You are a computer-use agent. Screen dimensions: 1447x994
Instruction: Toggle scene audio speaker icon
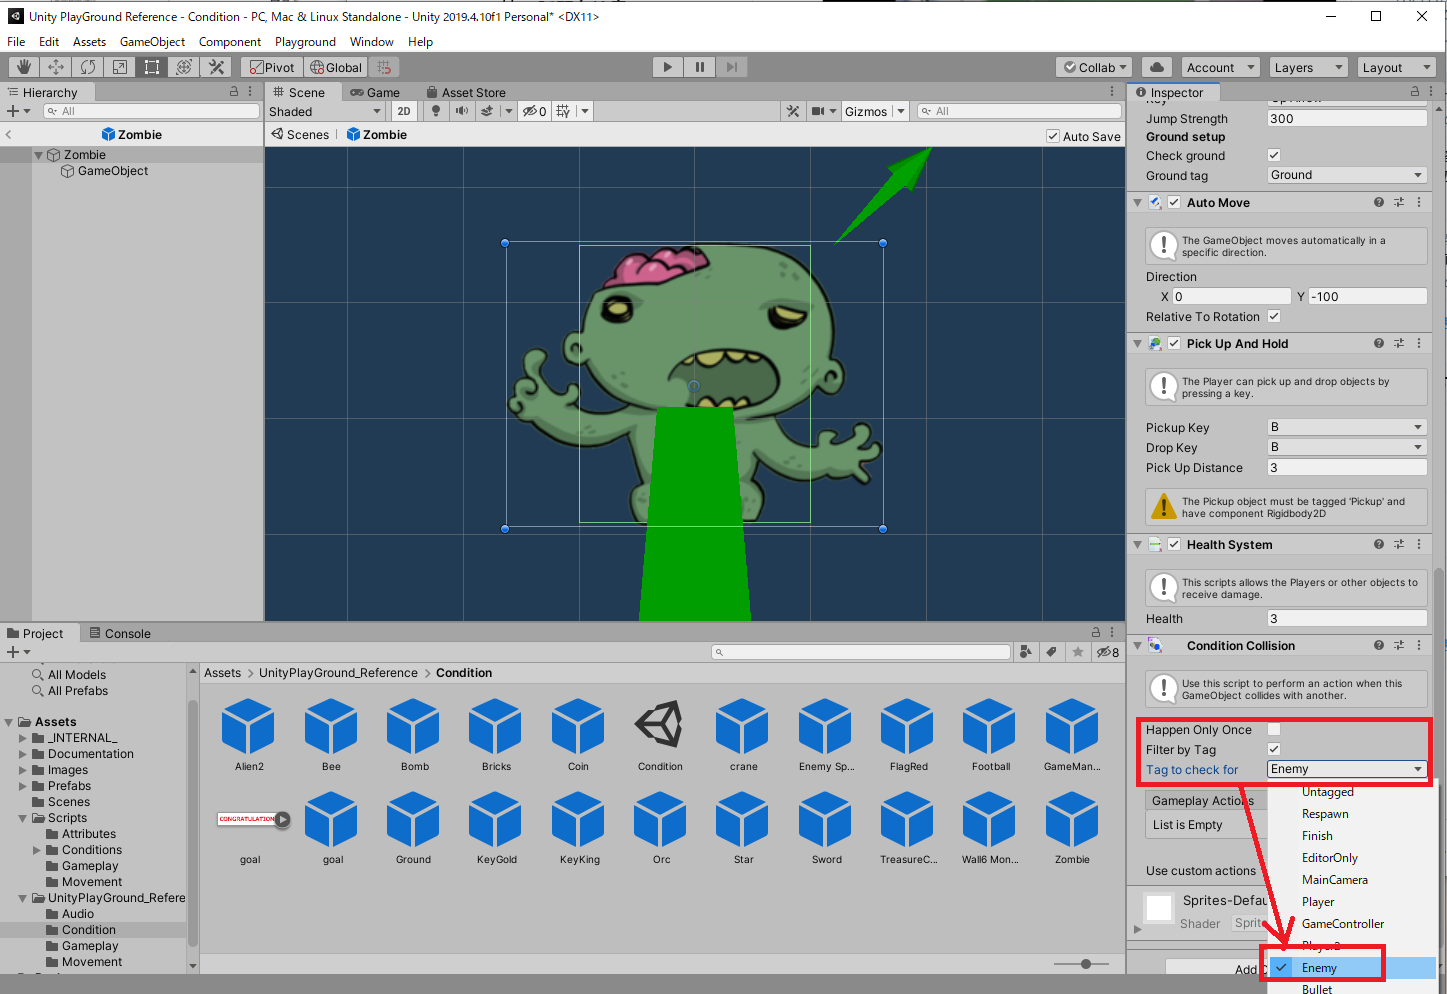coord(461,111)
